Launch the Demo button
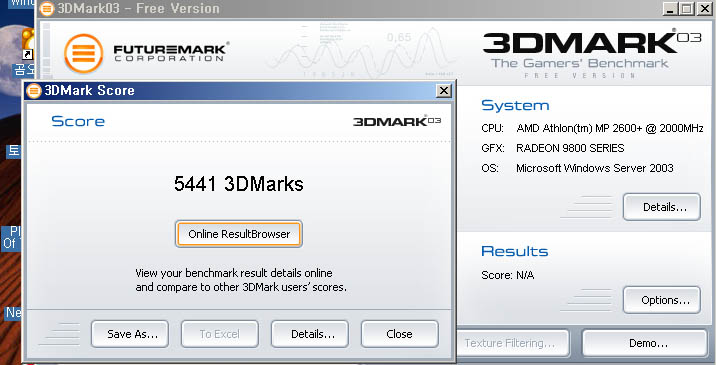This screenshot has height=365, width=716. pyautogui.click(x=645, y=343)
